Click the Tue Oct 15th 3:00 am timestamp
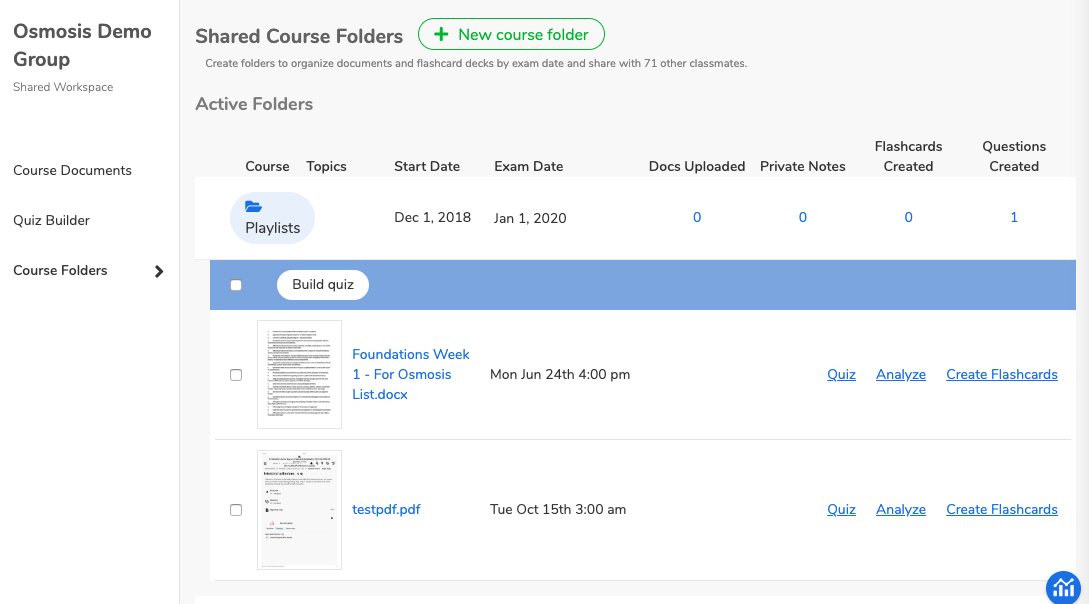The height and width of the screenshot is (604, 1089). pyautogui.click(x=558, y=509)
